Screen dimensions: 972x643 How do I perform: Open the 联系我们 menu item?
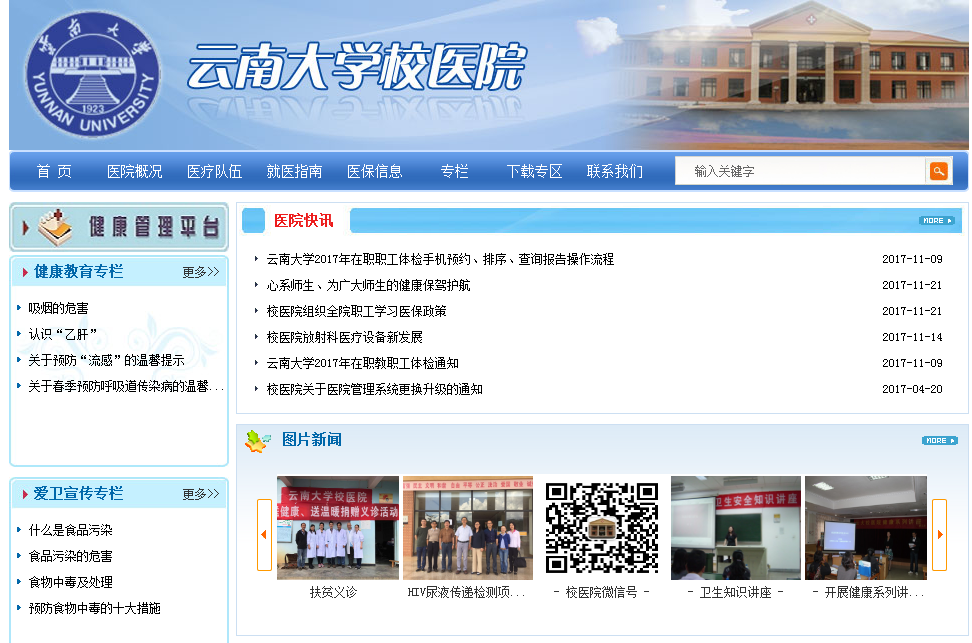click(615, 171)
